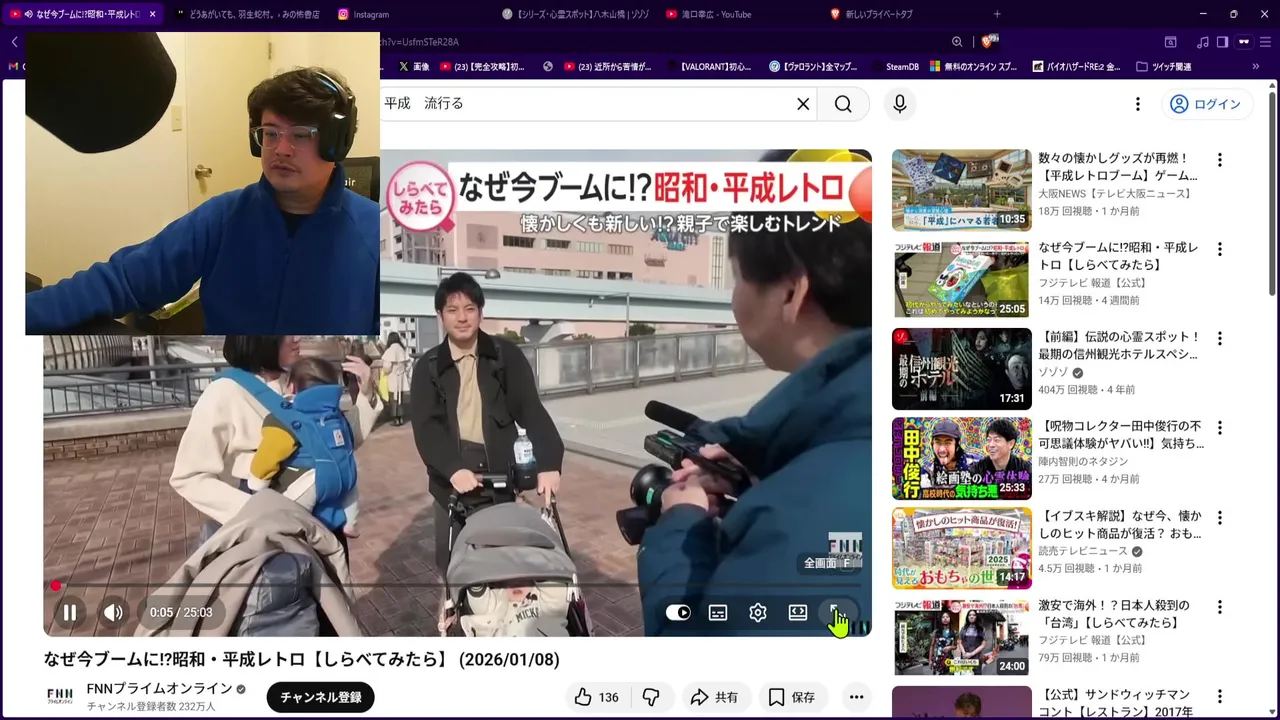Open more actions ellipsis below the video
The height and width of the screenshot is (720, 1280).
click(856, 697)
